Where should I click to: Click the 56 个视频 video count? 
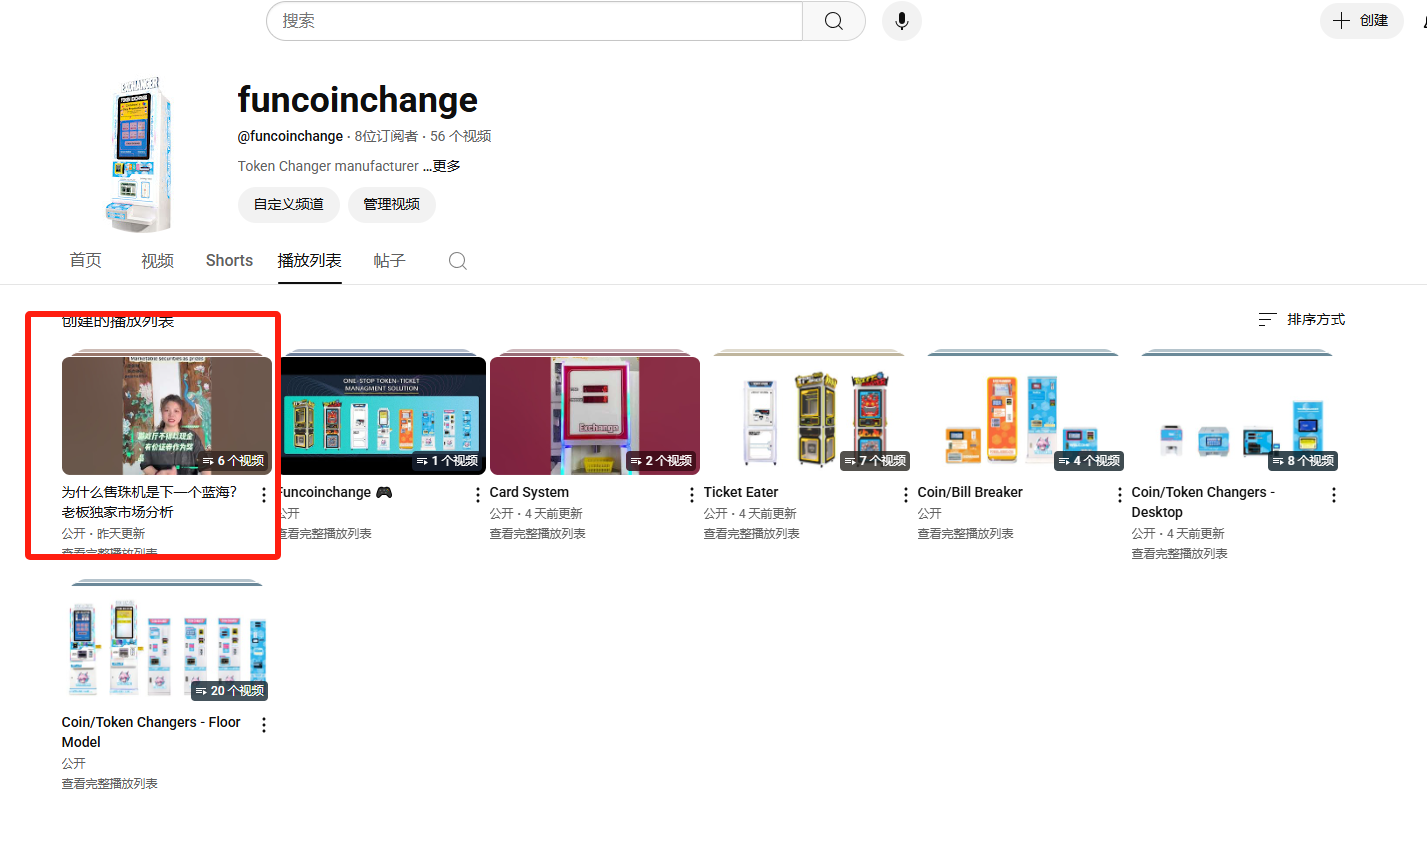tap(461, 136)
